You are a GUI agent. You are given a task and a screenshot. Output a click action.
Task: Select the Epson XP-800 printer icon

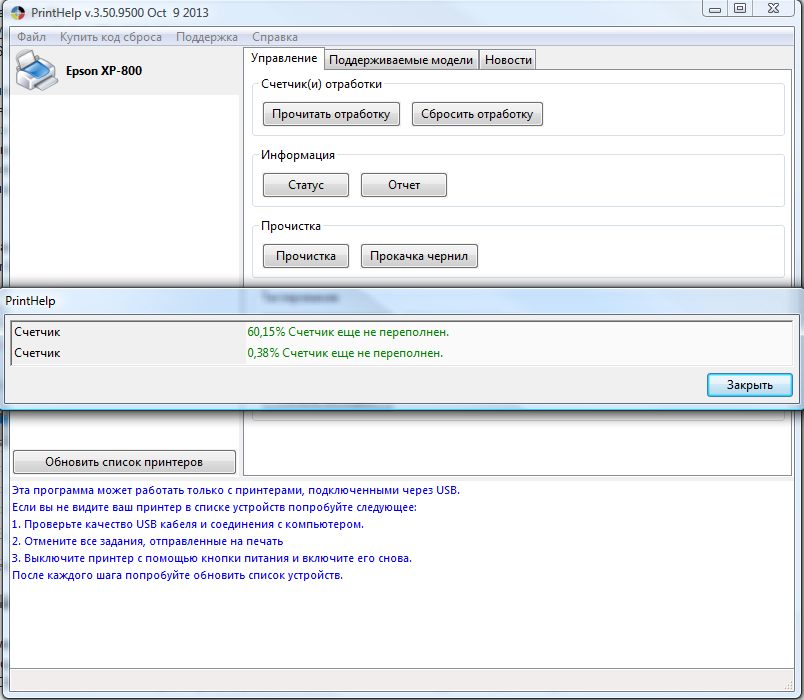tap(35, 71)
